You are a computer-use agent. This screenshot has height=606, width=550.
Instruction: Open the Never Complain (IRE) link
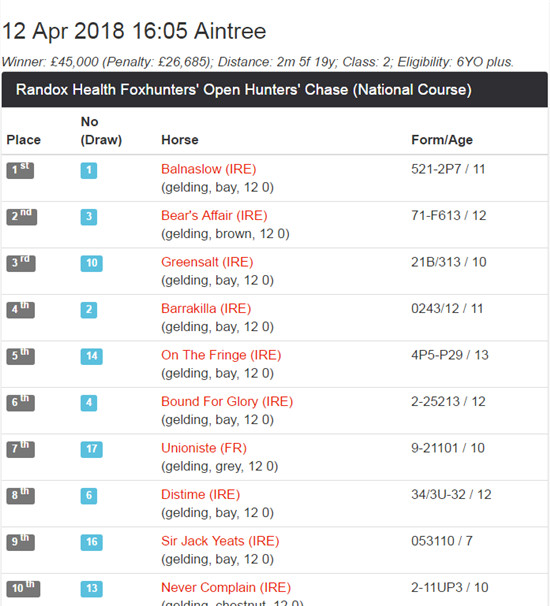(x=226, y=587)
